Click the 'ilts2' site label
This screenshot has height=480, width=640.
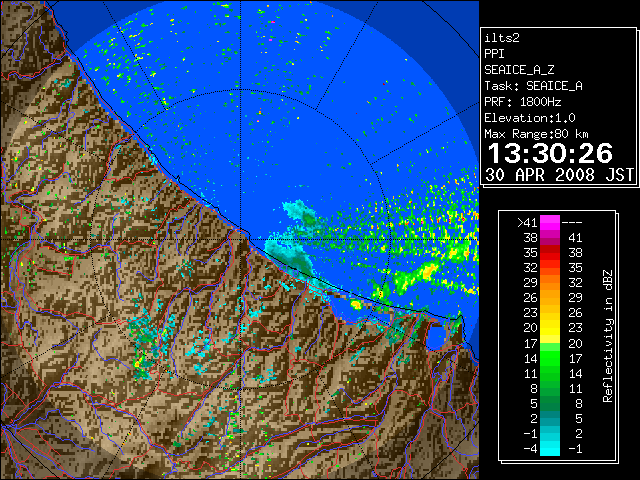point(502,38)
